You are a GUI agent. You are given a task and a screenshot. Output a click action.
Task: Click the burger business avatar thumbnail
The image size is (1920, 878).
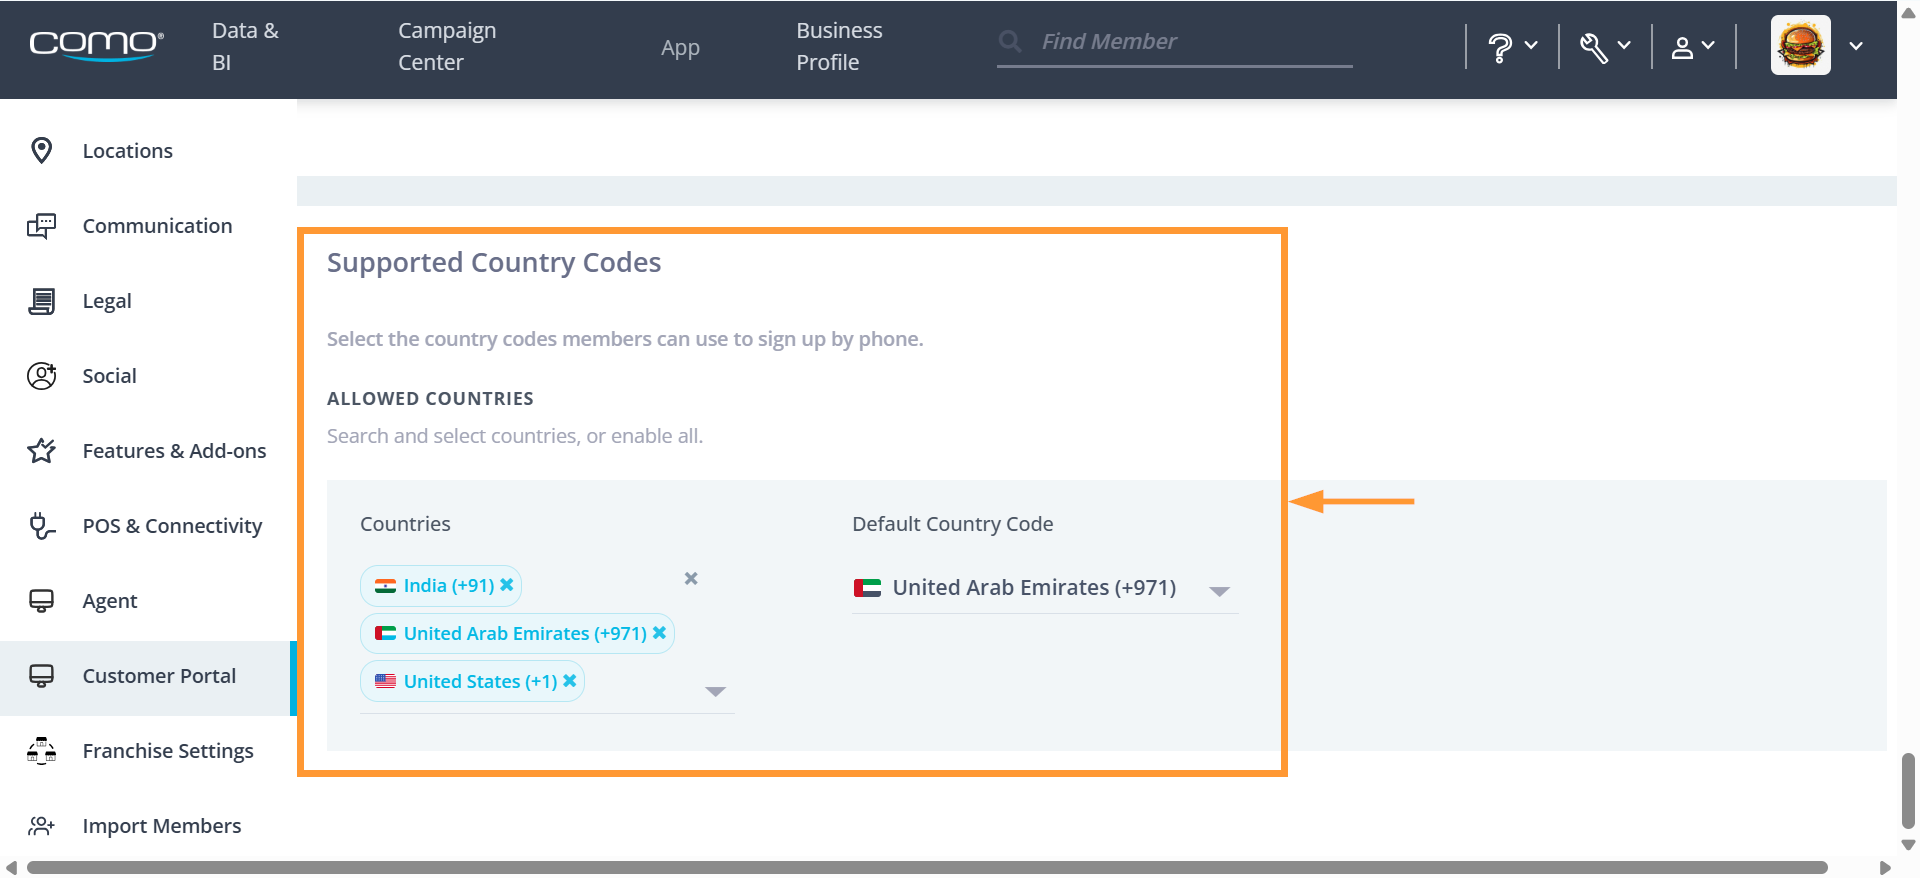1800,45
